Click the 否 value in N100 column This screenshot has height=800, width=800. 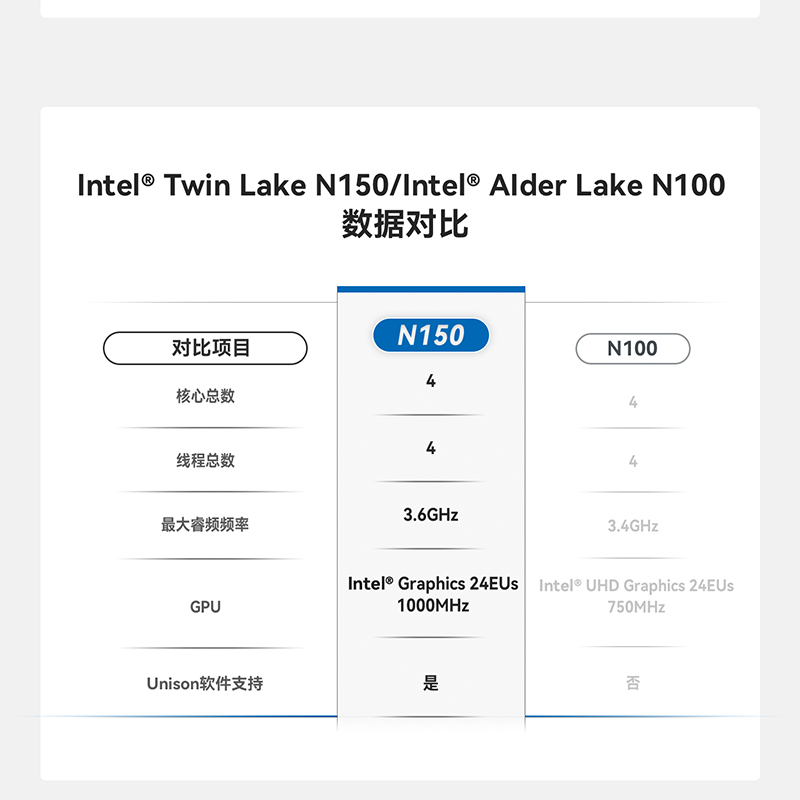(x=633, y=684)
